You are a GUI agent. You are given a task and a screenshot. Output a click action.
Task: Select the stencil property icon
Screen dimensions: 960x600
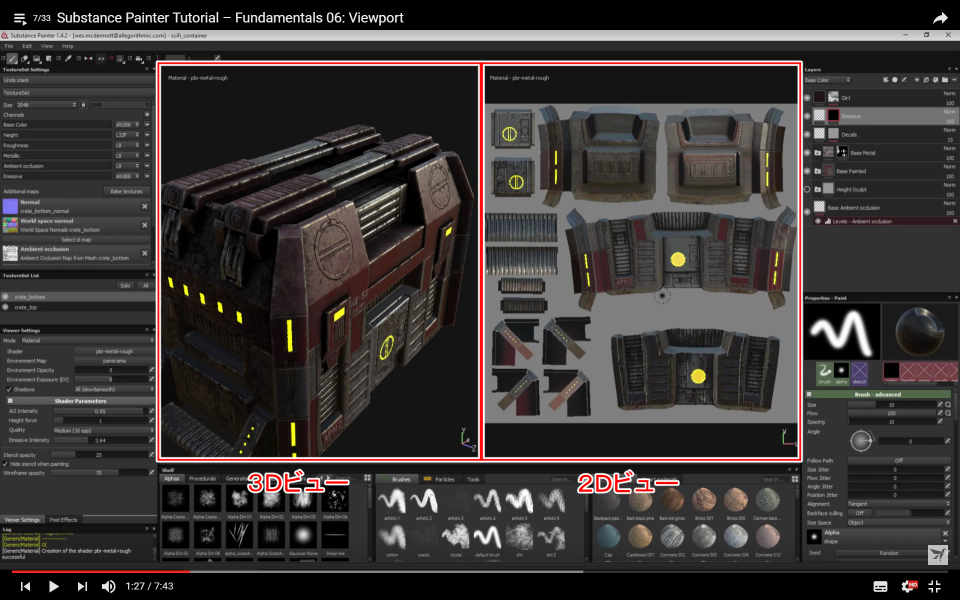click(x=860, y=372)
